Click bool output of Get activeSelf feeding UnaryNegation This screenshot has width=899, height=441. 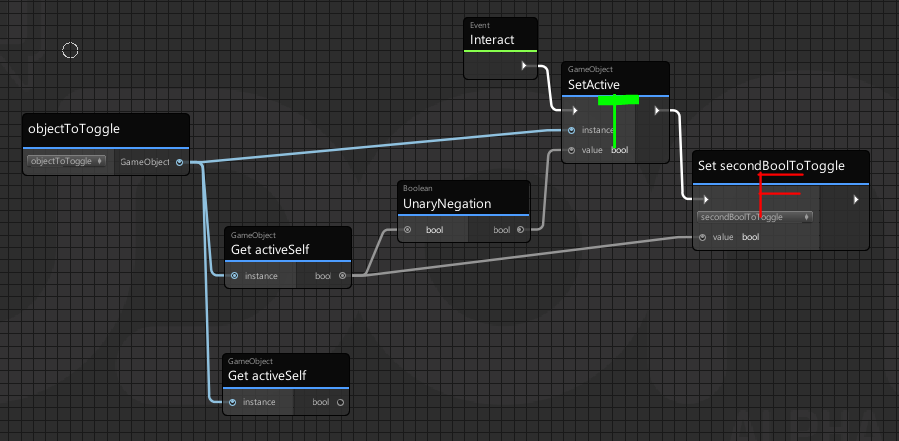pyautogui.click(x=342, y=276)
